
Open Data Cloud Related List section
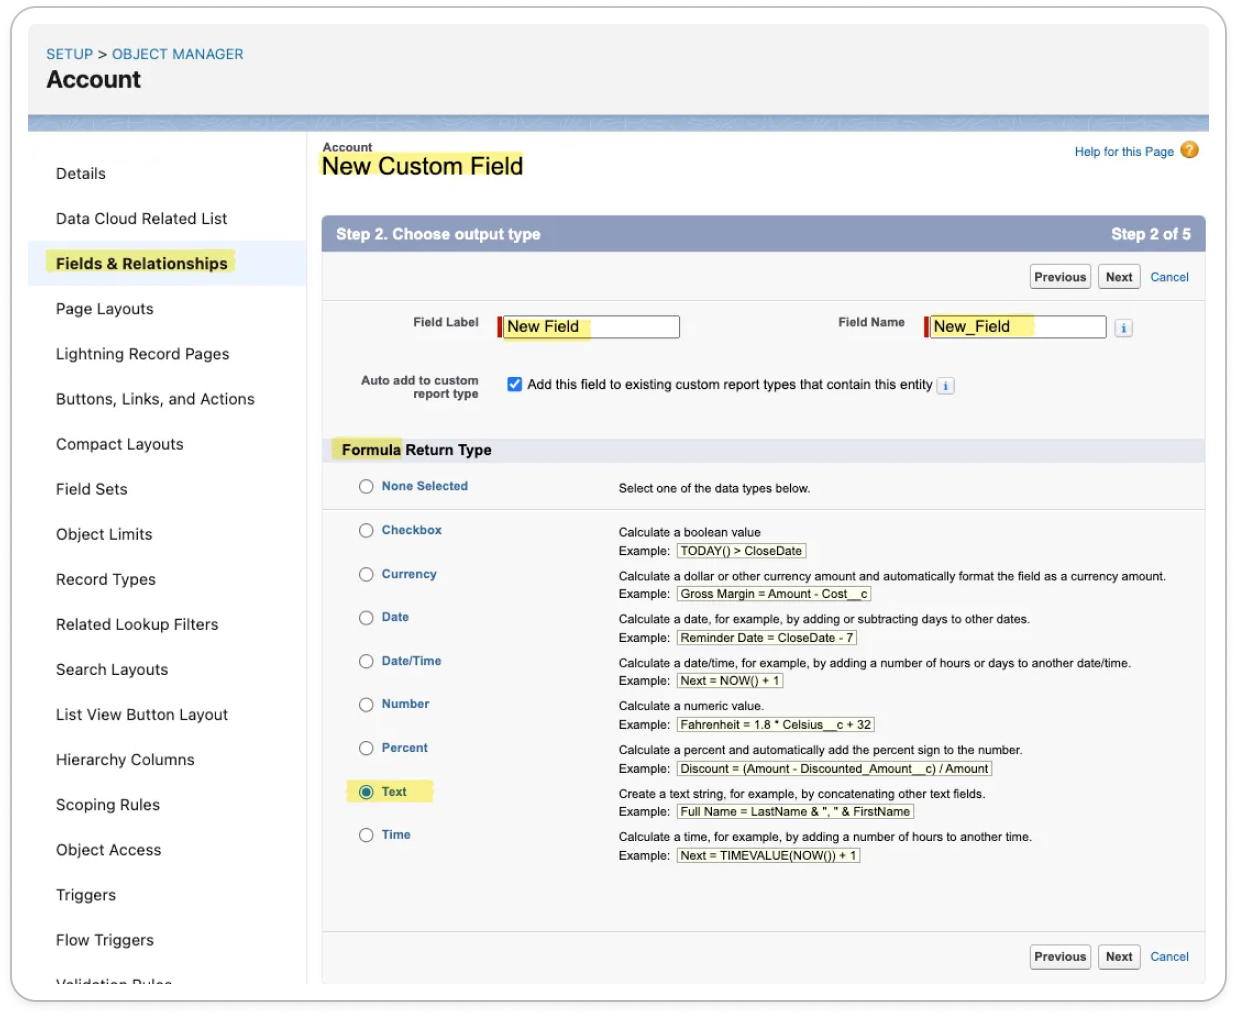(x=141, y=219)
